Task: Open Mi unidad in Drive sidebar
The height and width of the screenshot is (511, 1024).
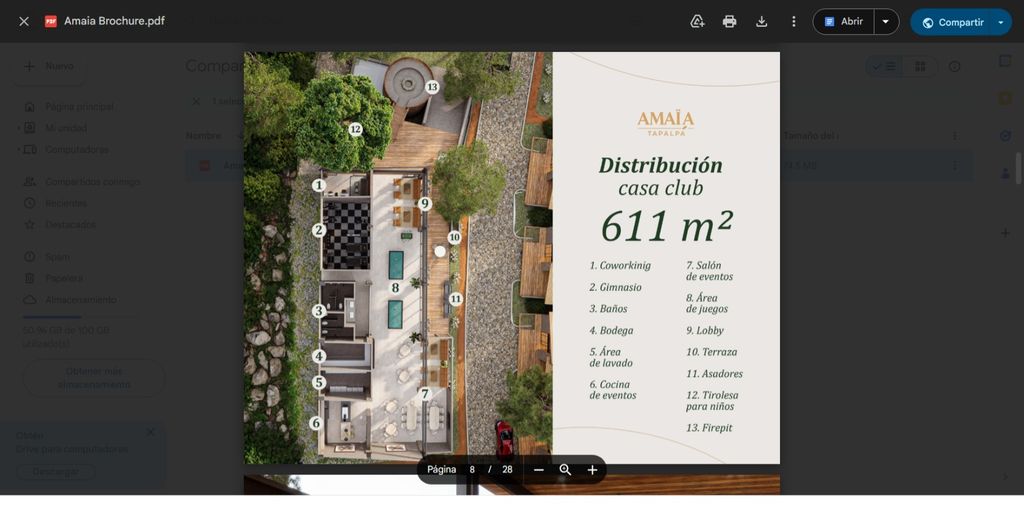Action: 65,128
